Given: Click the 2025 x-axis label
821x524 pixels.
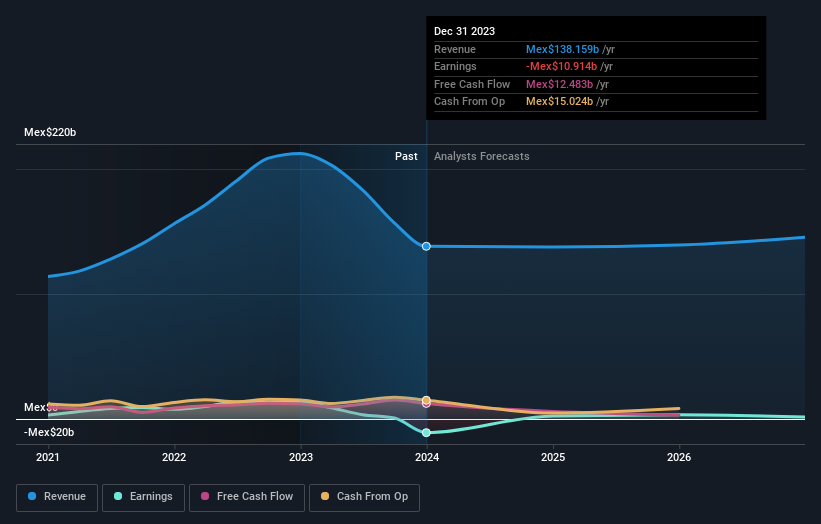Looking at the screenshot, I should (553, 457).
